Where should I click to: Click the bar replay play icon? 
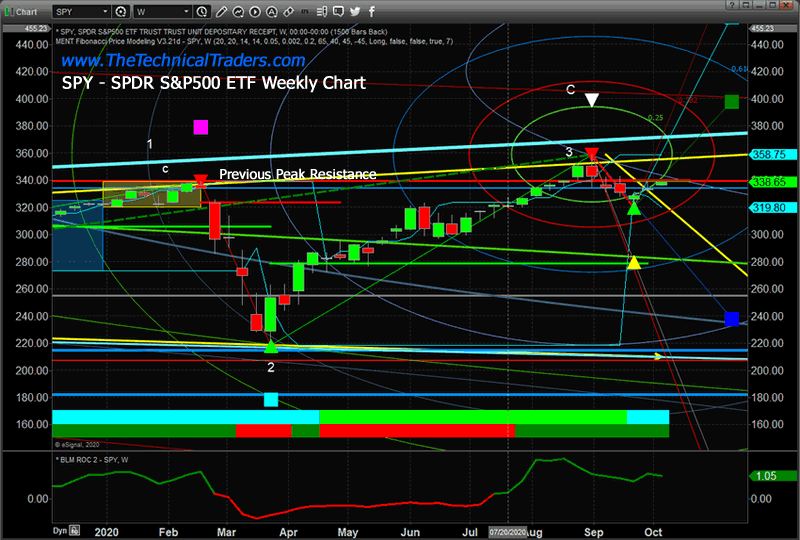pos(255,11)
